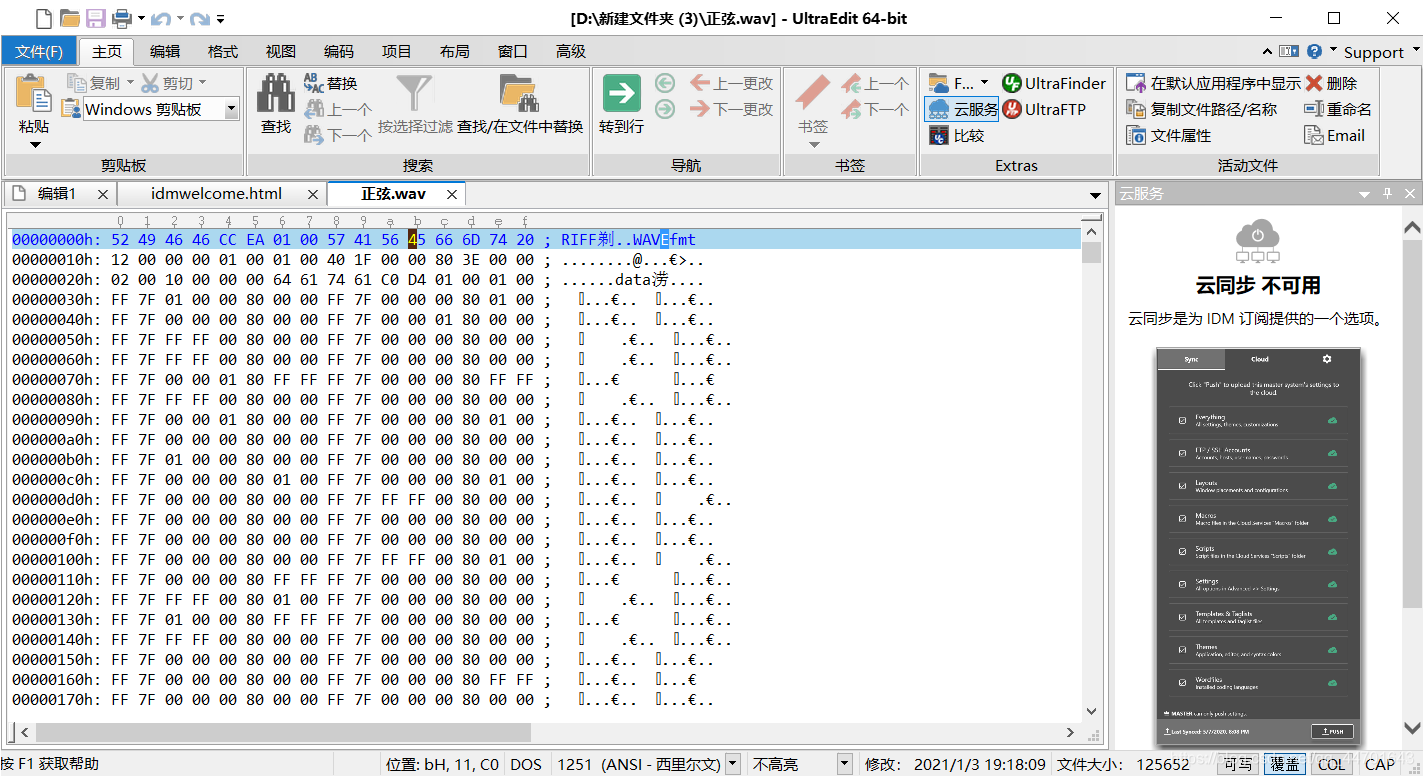Viewport: 1424px width, 777px height.
Task: Click the Print icon in quick access toolbar
Action: (122, 18)
